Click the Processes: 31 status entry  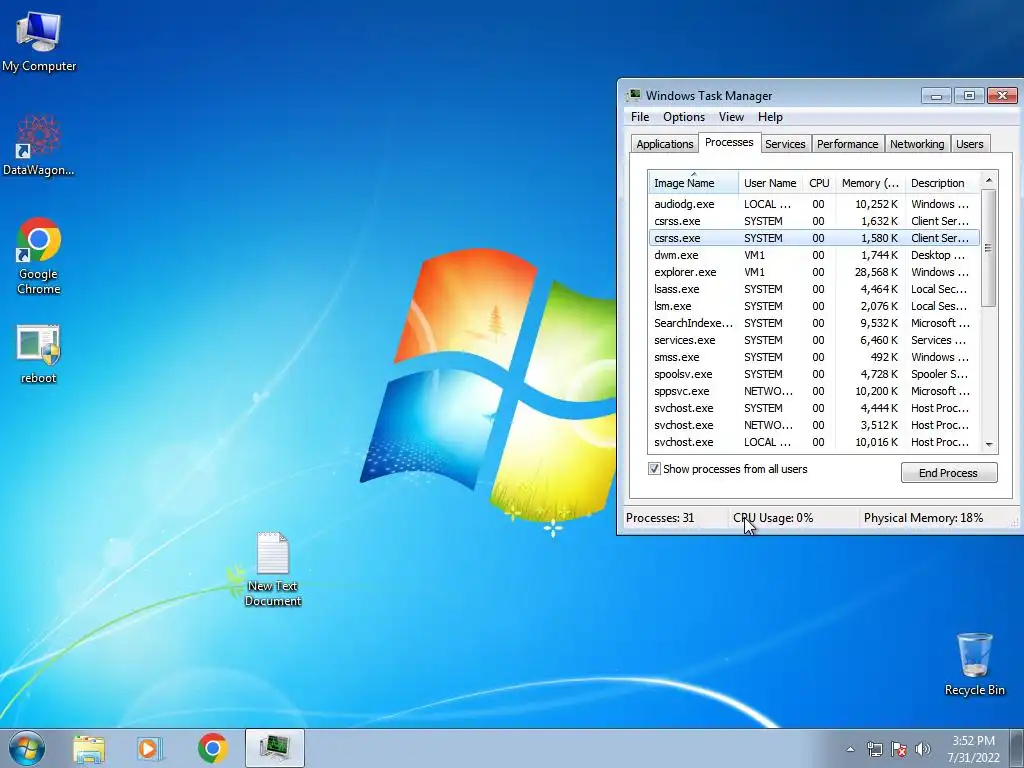point(660,518)
